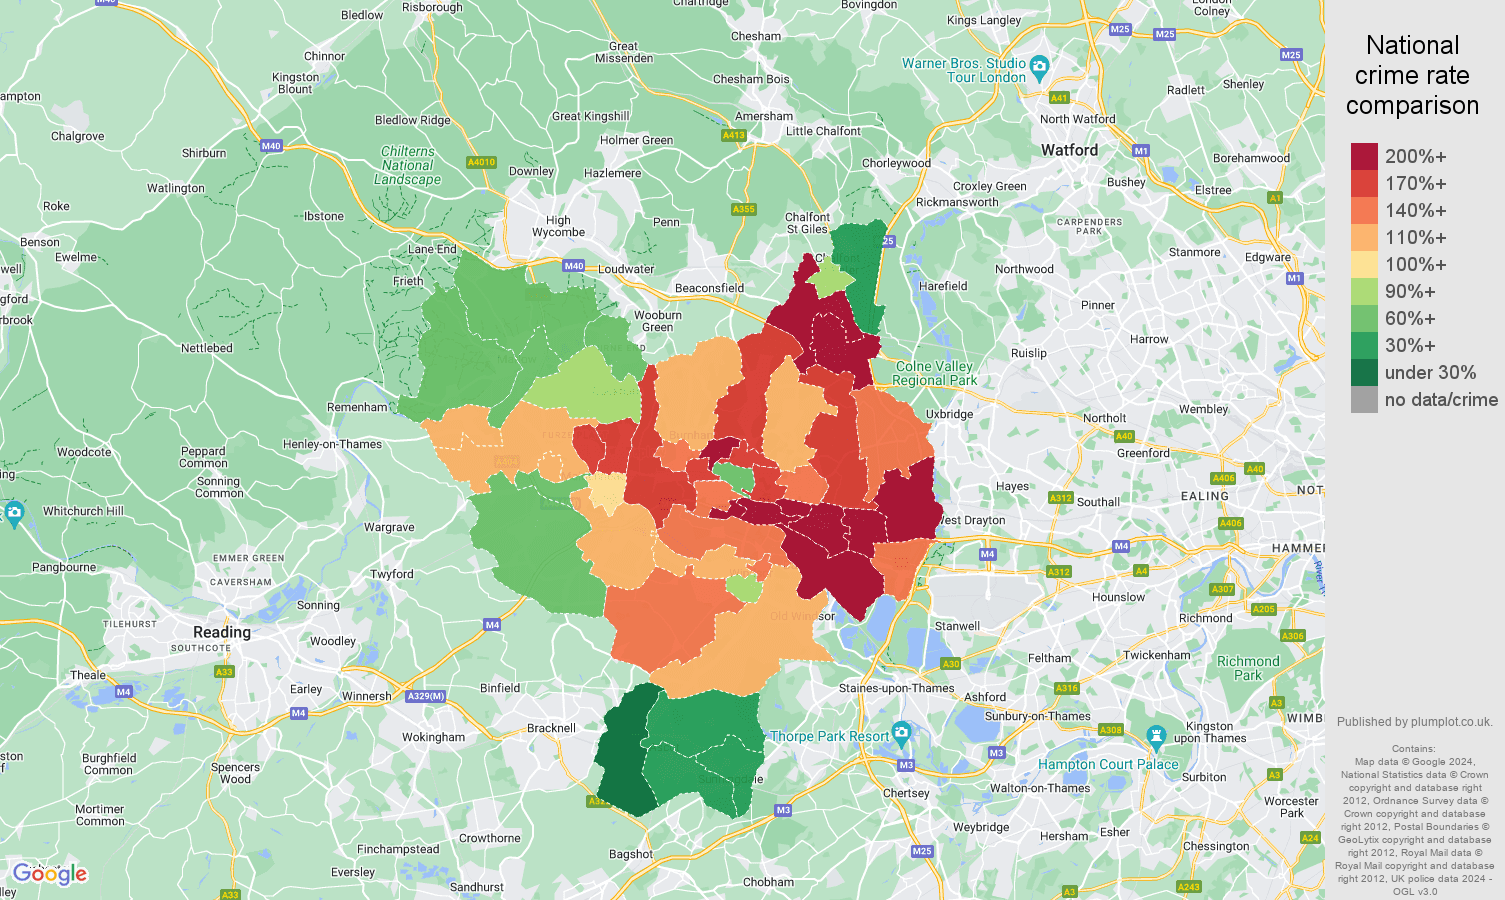Click the Bracknell label
The width and height of the screenshot is (1505, 900).
tap(551, 728)
